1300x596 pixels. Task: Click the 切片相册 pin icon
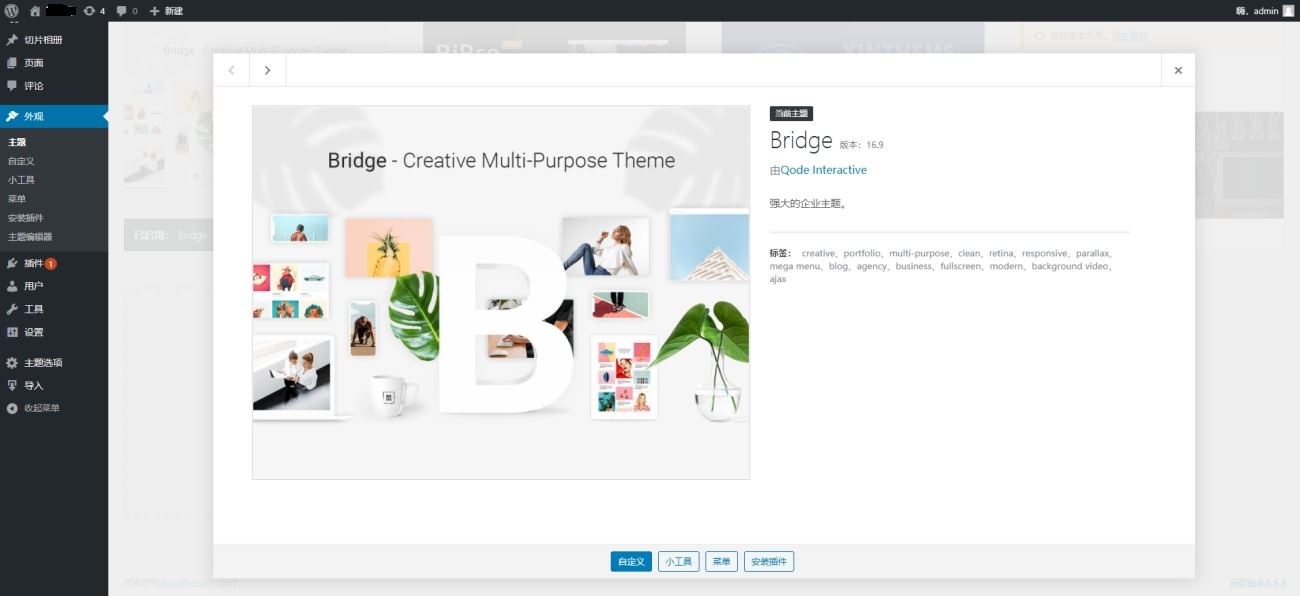12,40
